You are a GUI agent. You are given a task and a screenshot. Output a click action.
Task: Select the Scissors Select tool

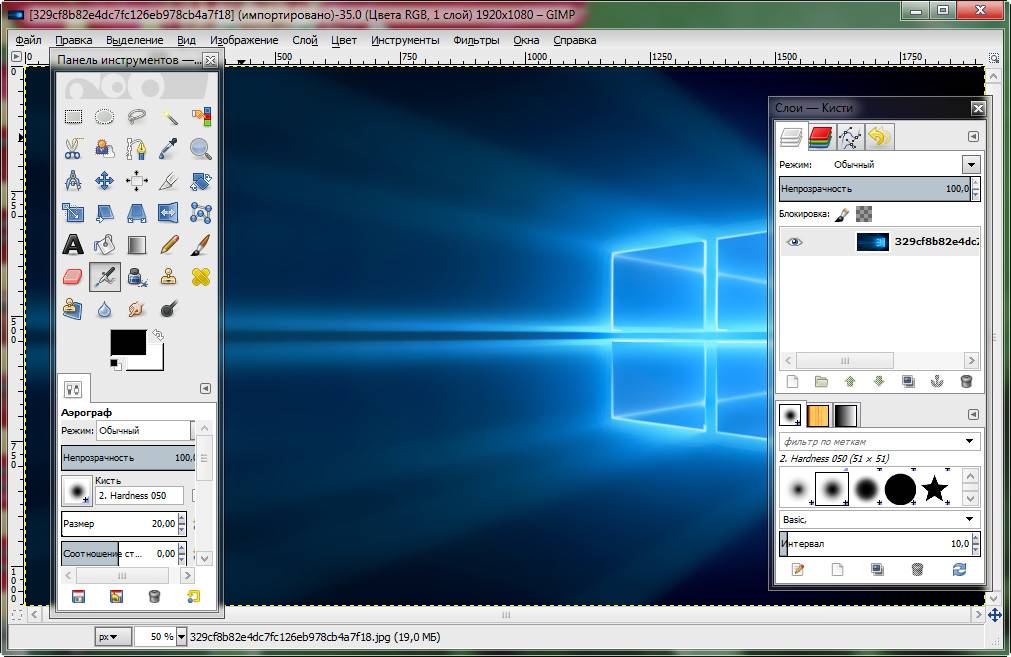tap(74, 149)
